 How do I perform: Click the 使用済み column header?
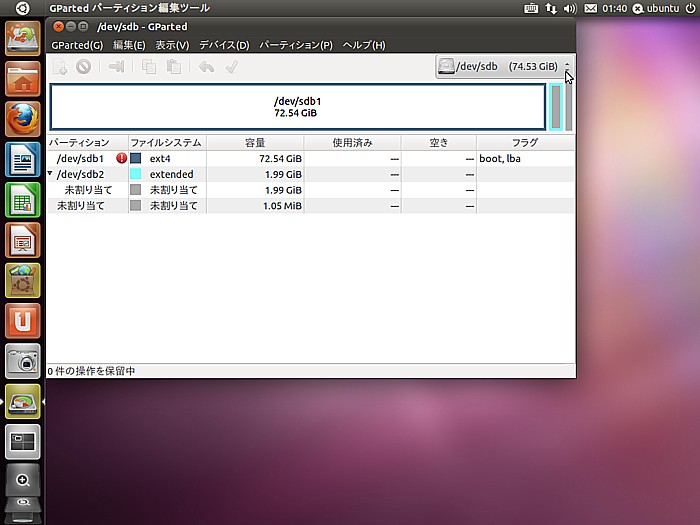pyautogui.click(x=352, y=142)
